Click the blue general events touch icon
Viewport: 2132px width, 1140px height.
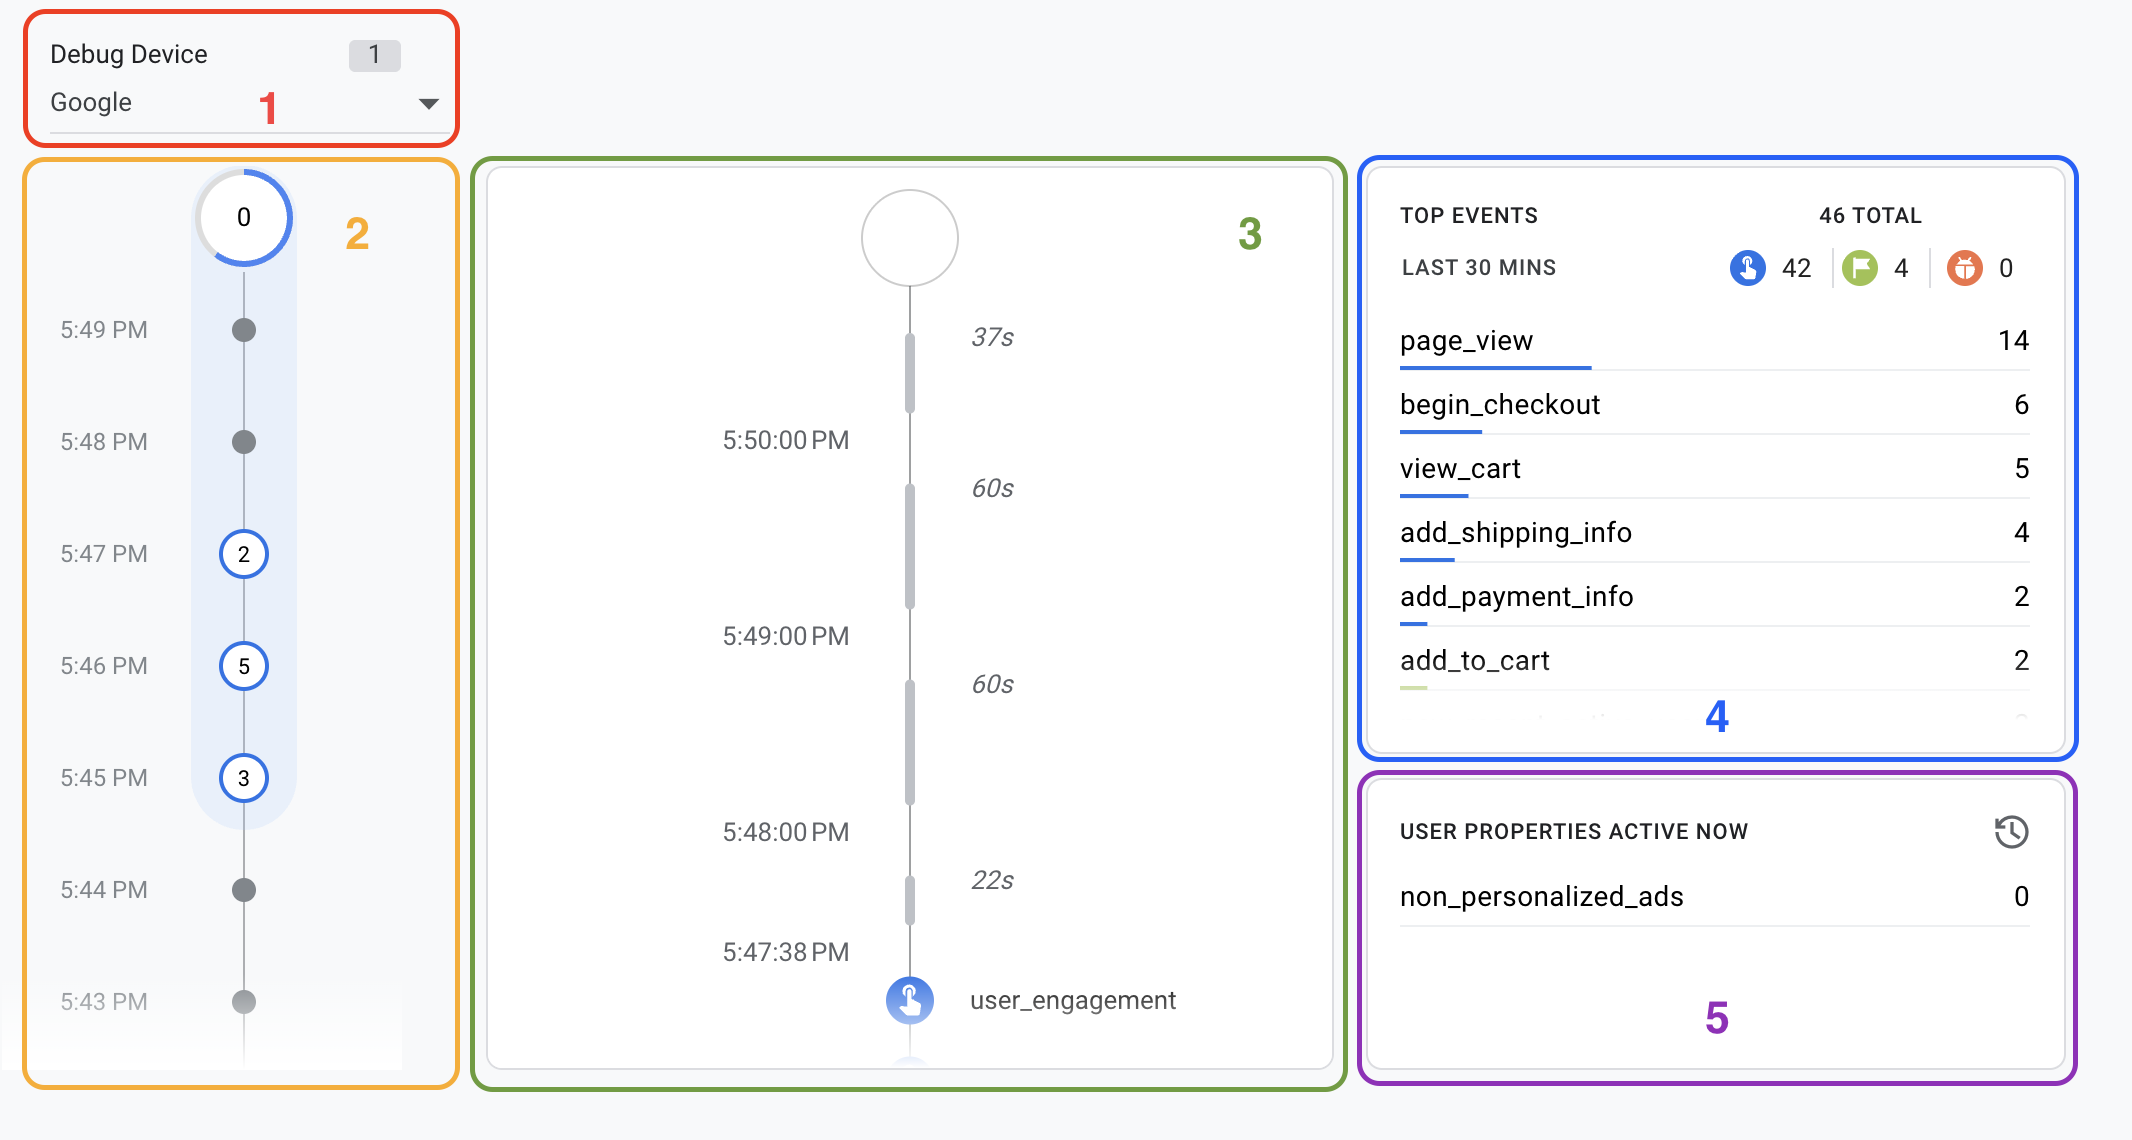[1747, 268]
